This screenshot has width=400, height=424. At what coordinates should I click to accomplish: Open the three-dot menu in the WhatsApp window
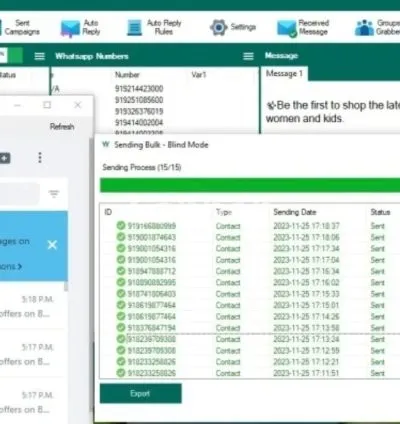pos(40,157)
